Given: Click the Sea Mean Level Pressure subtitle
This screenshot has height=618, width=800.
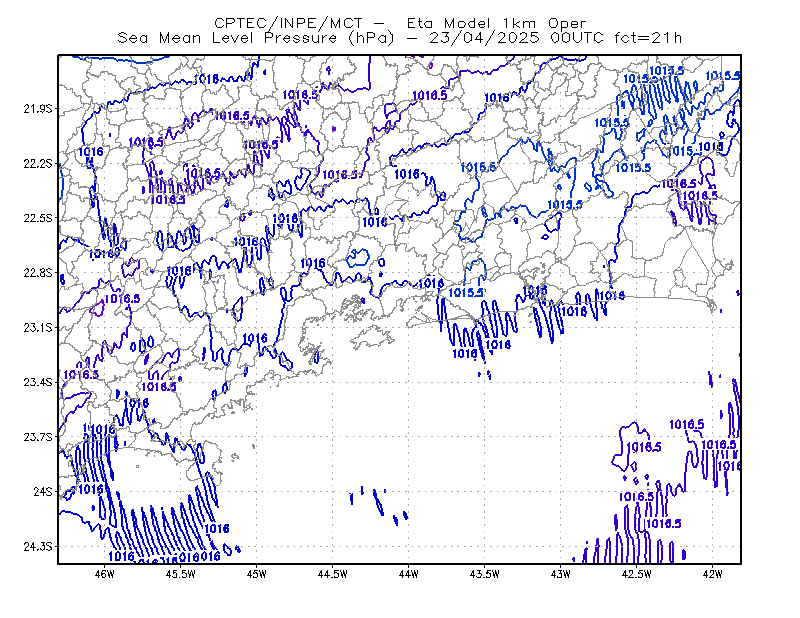Looking at the screenshot, I should point(399,38).
